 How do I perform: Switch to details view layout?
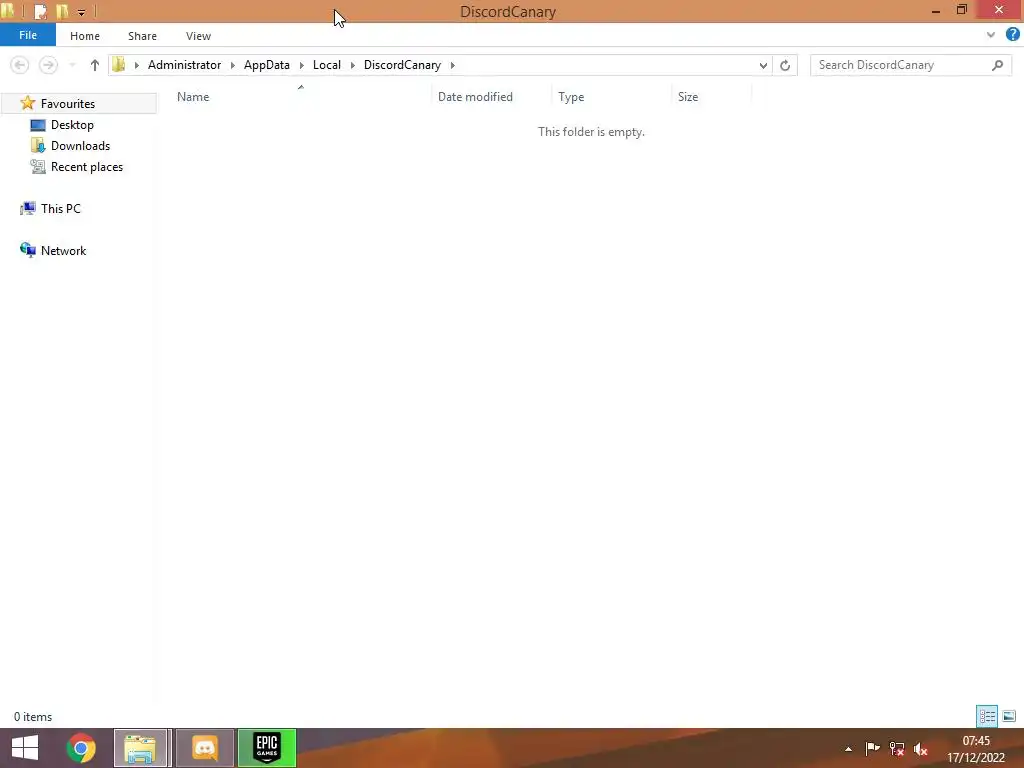987,716
